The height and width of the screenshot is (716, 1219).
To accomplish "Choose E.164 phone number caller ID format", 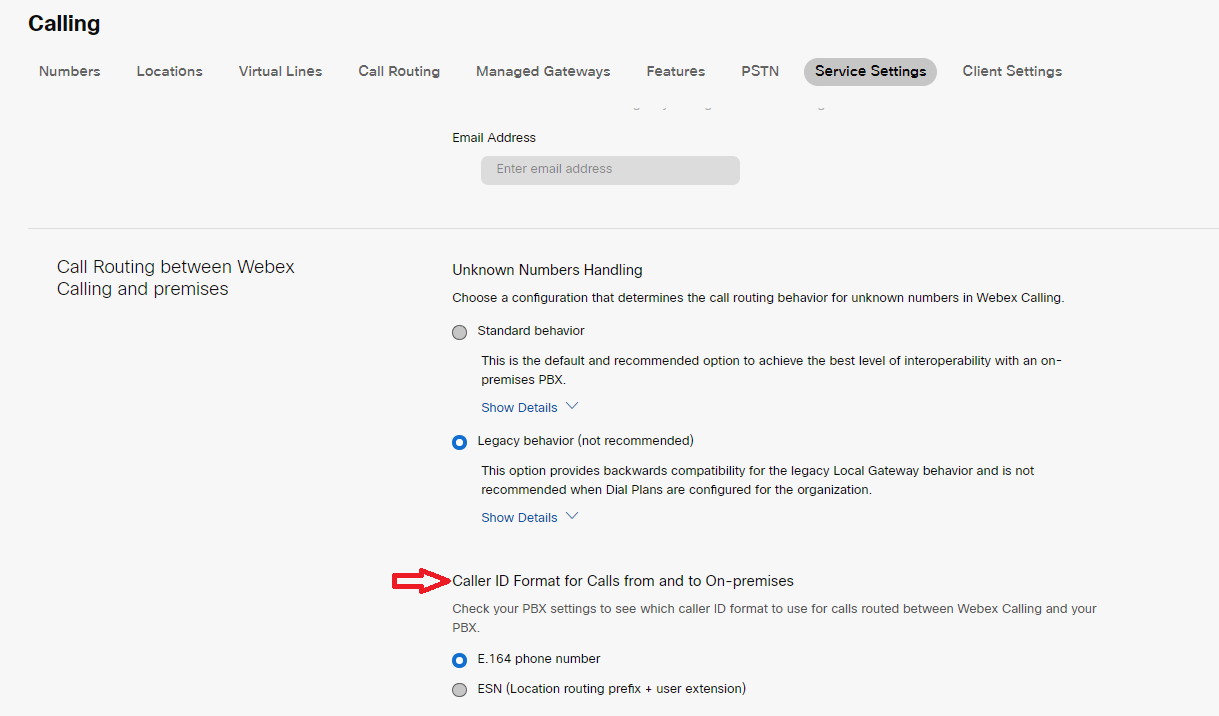I will point(460,660).
